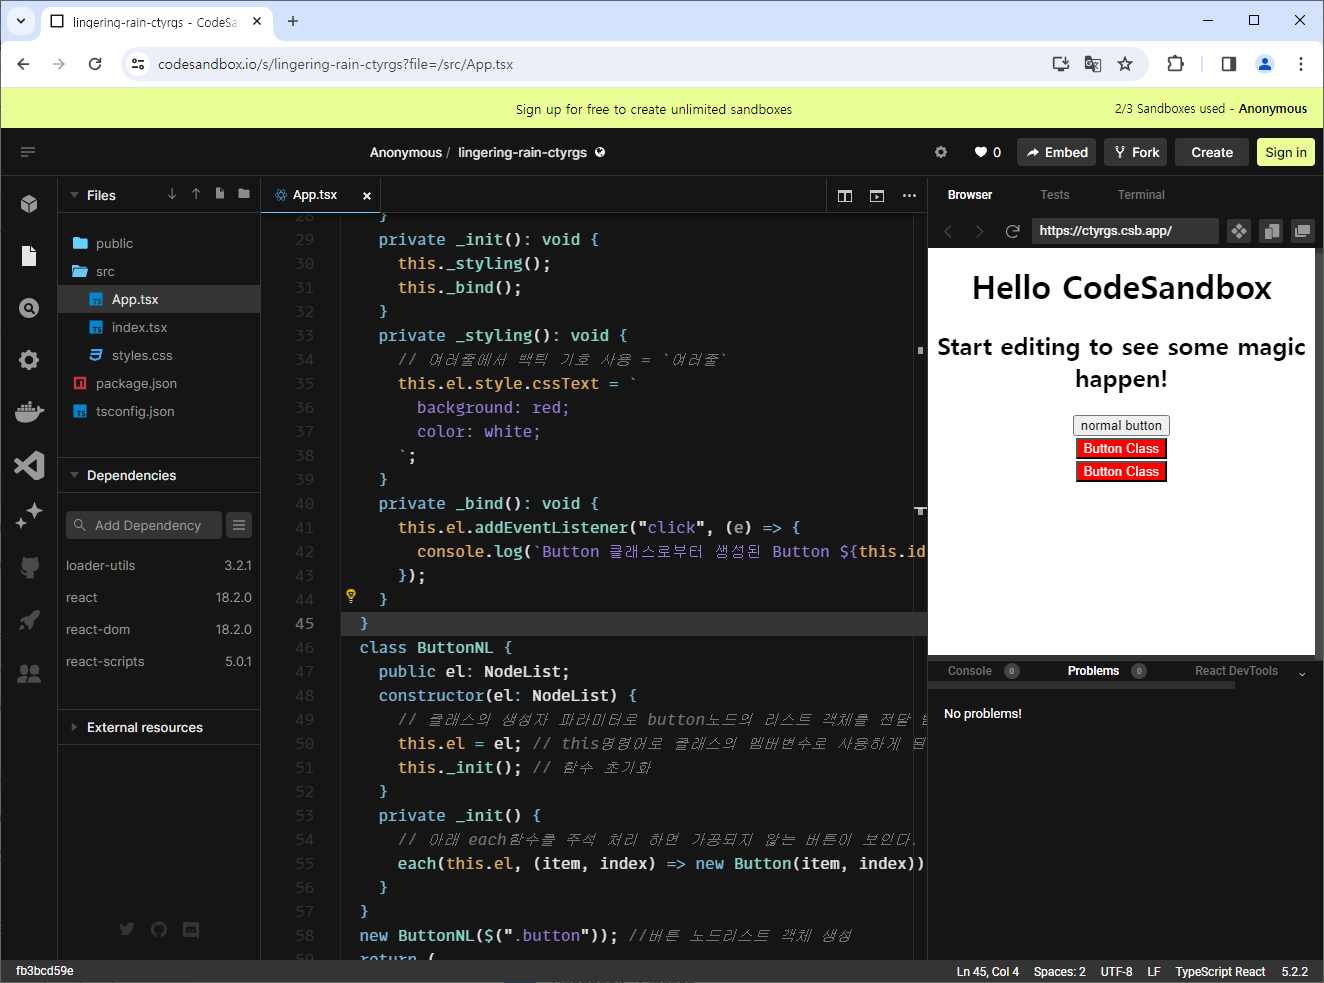Open dependency list menu button
This screenshot has width=1324, height=983.
(239, 525)
